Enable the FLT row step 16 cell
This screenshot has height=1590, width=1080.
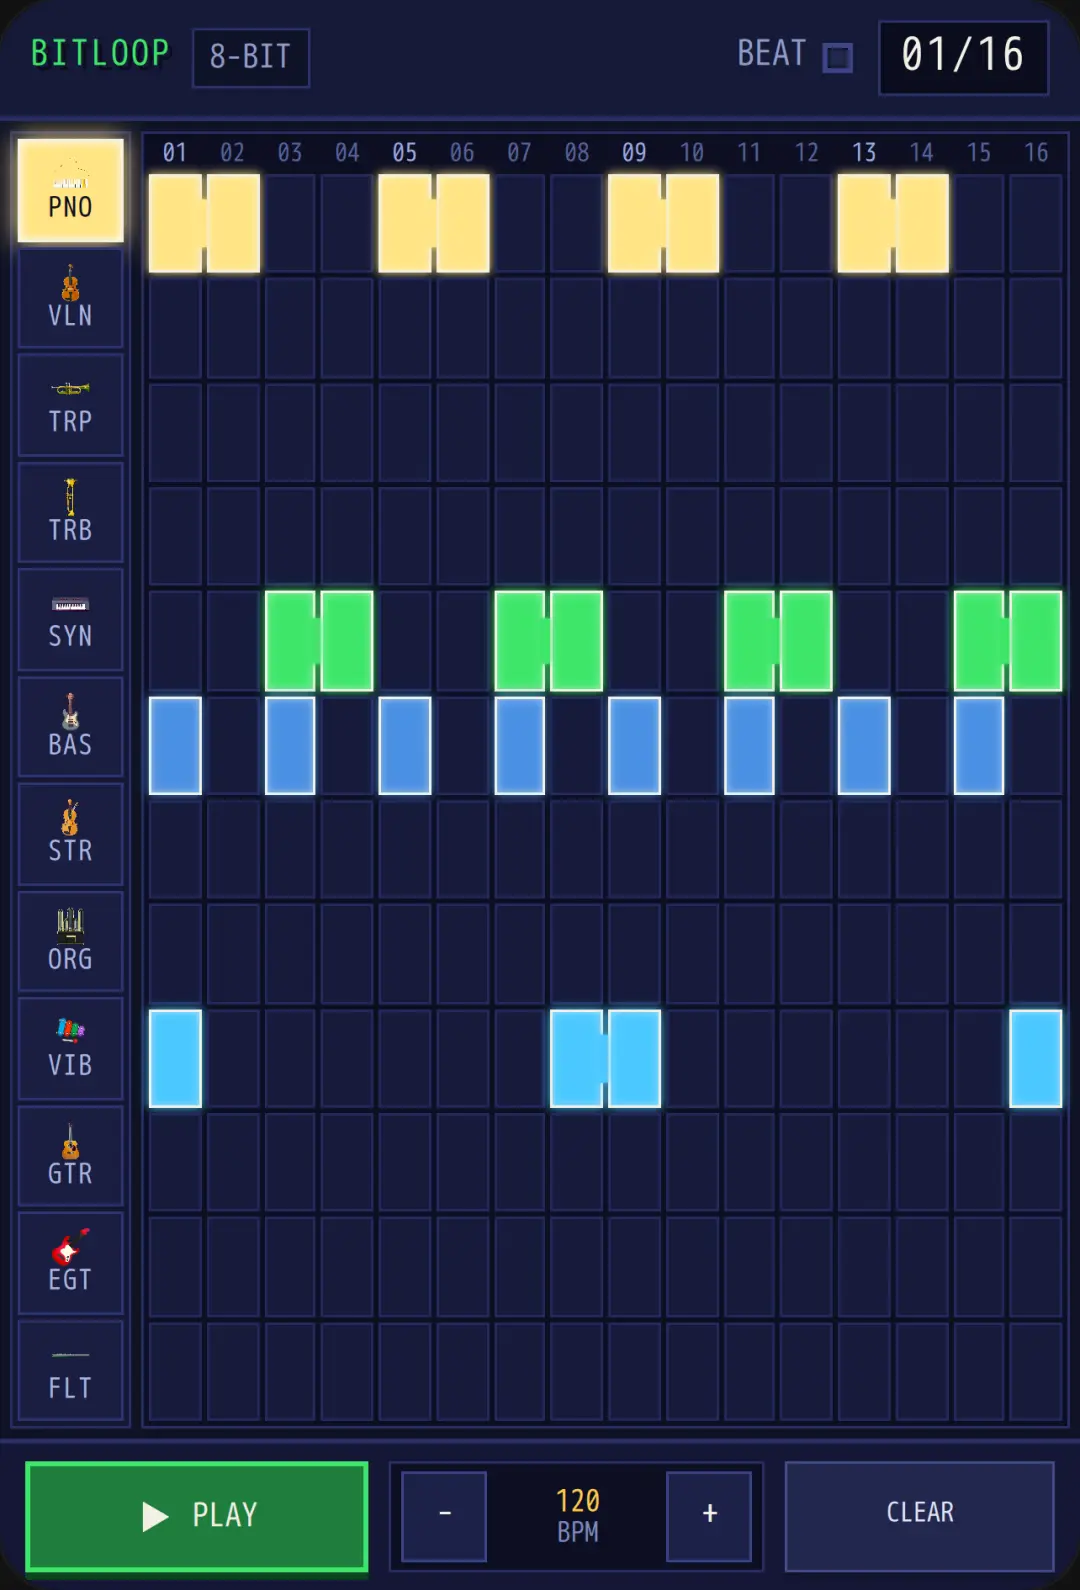click(x=1036, y=1372)
